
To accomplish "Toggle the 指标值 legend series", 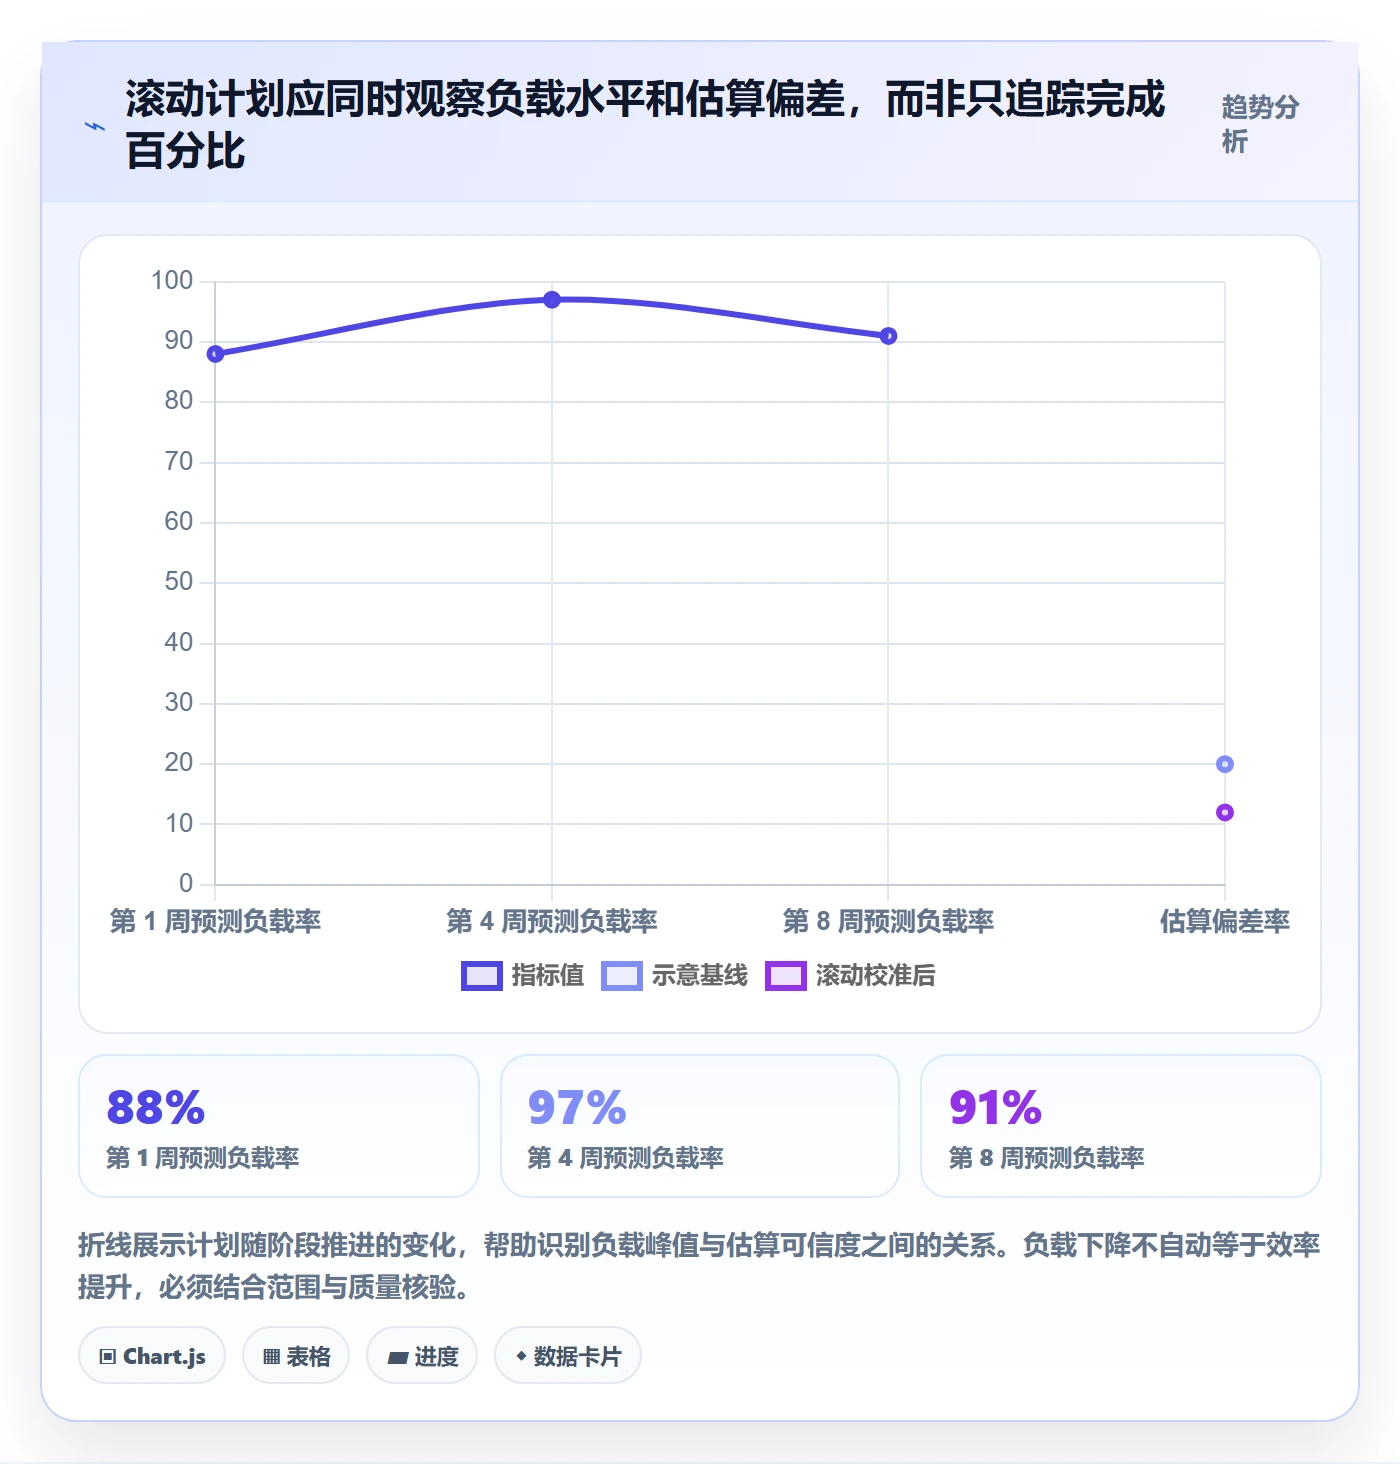I will click(523, 975).
